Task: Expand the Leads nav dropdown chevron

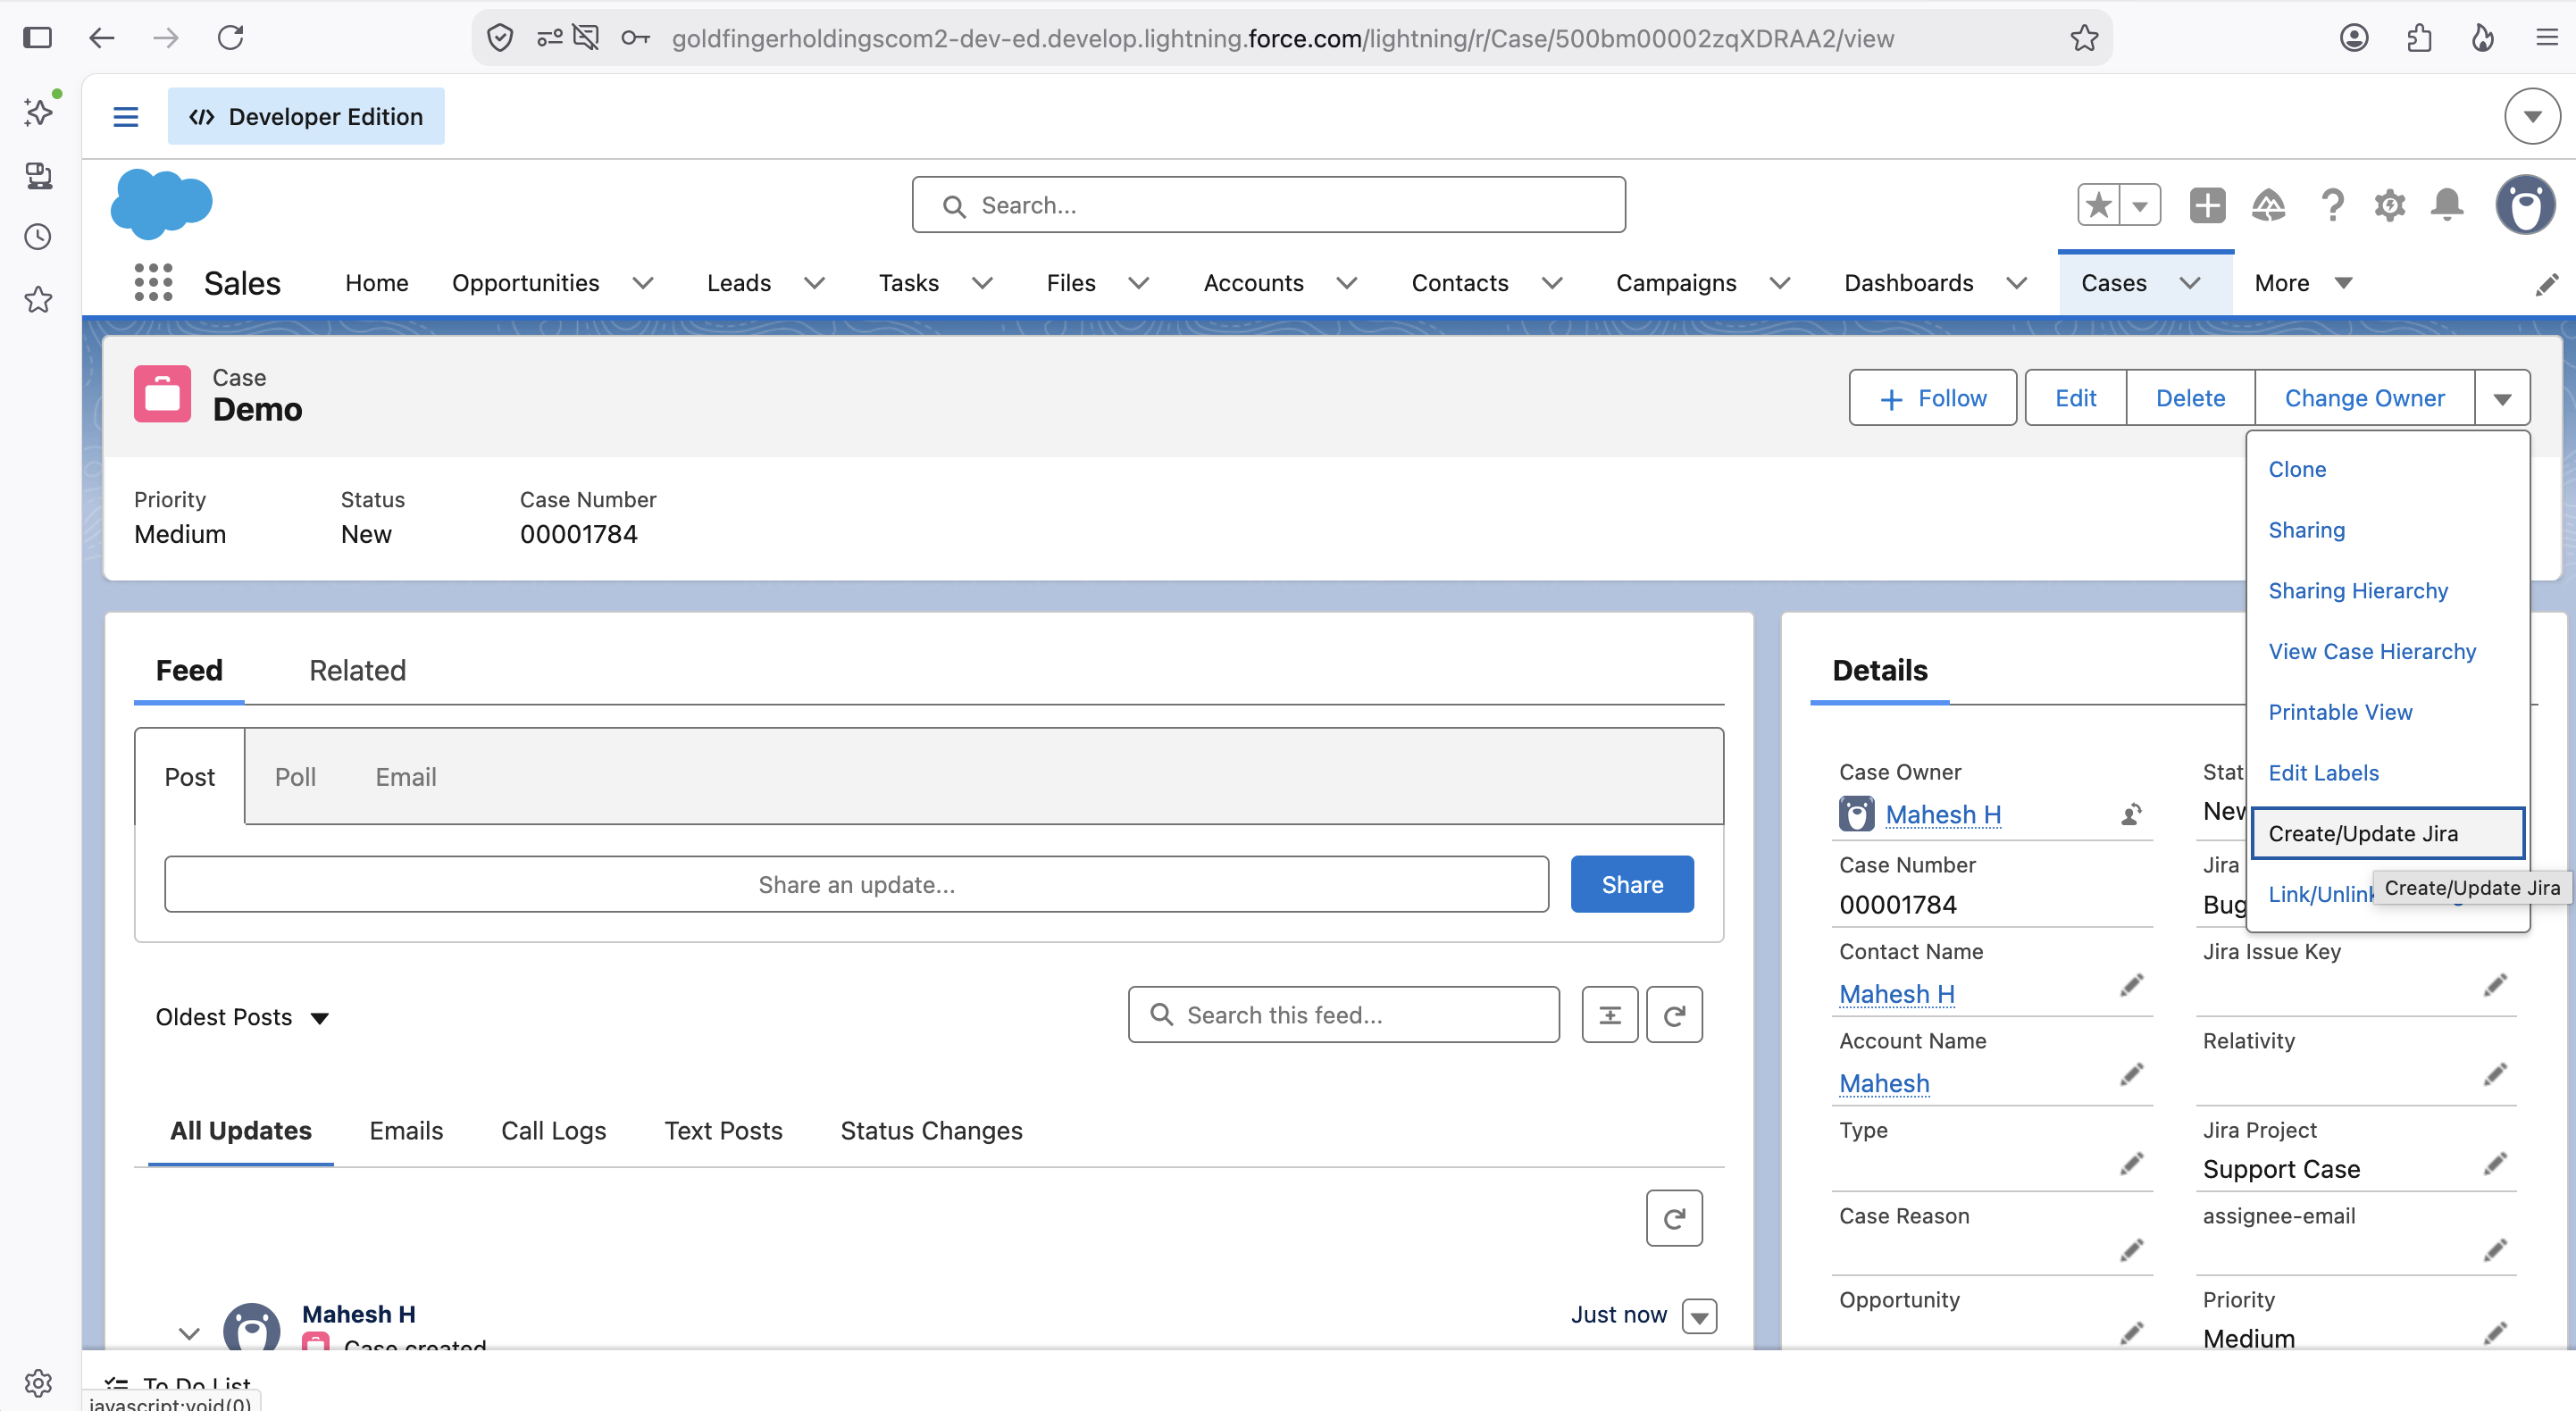Action: [x=815, y=283]
